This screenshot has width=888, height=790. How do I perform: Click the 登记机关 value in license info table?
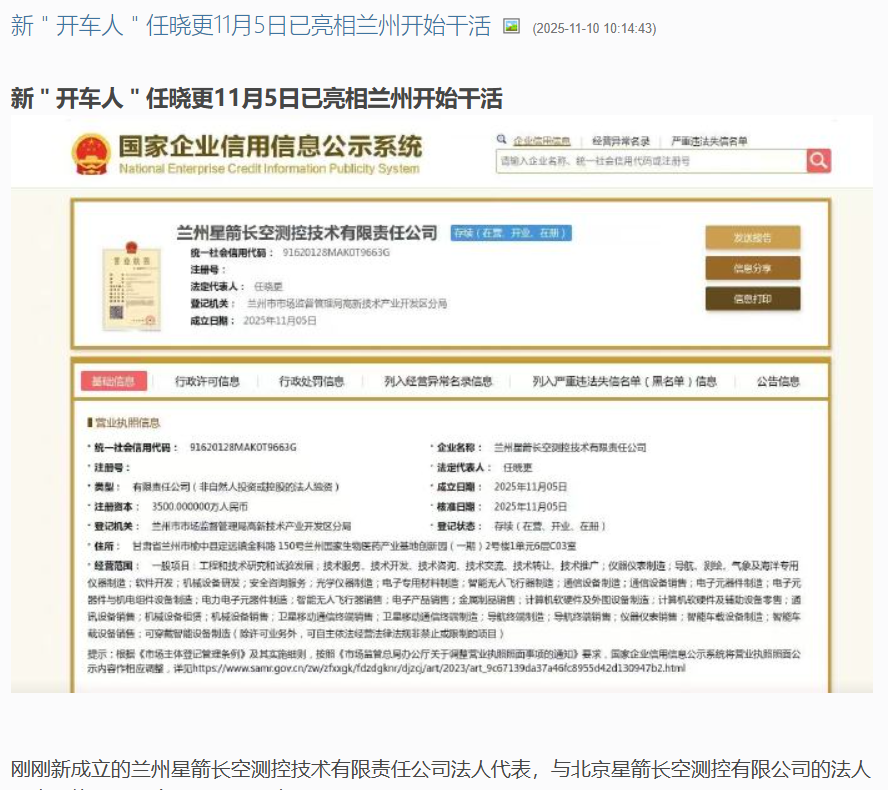(x=251, y=526)
